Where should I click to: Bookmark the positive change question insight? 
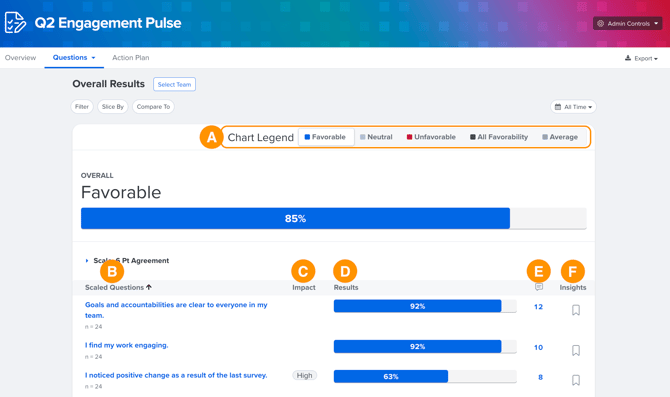point(576,380)
